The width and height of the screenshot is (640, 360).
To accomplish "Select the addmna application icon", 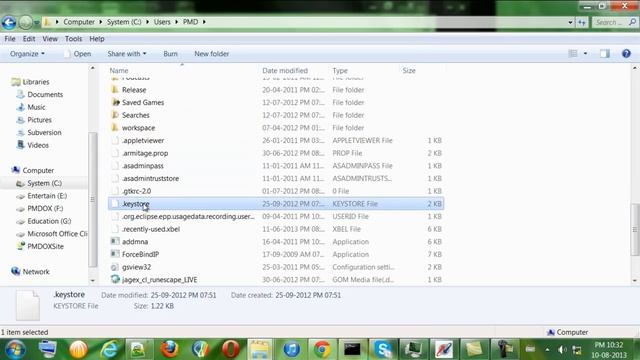I will (116, 241).
